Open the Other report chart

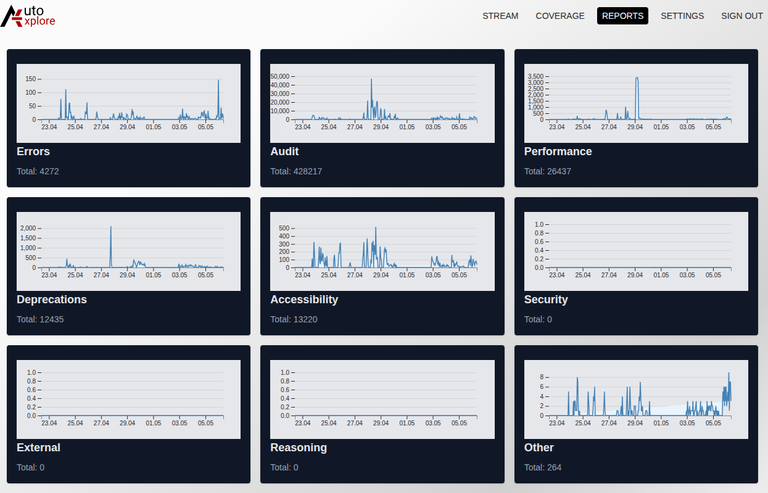coord(636,398)
